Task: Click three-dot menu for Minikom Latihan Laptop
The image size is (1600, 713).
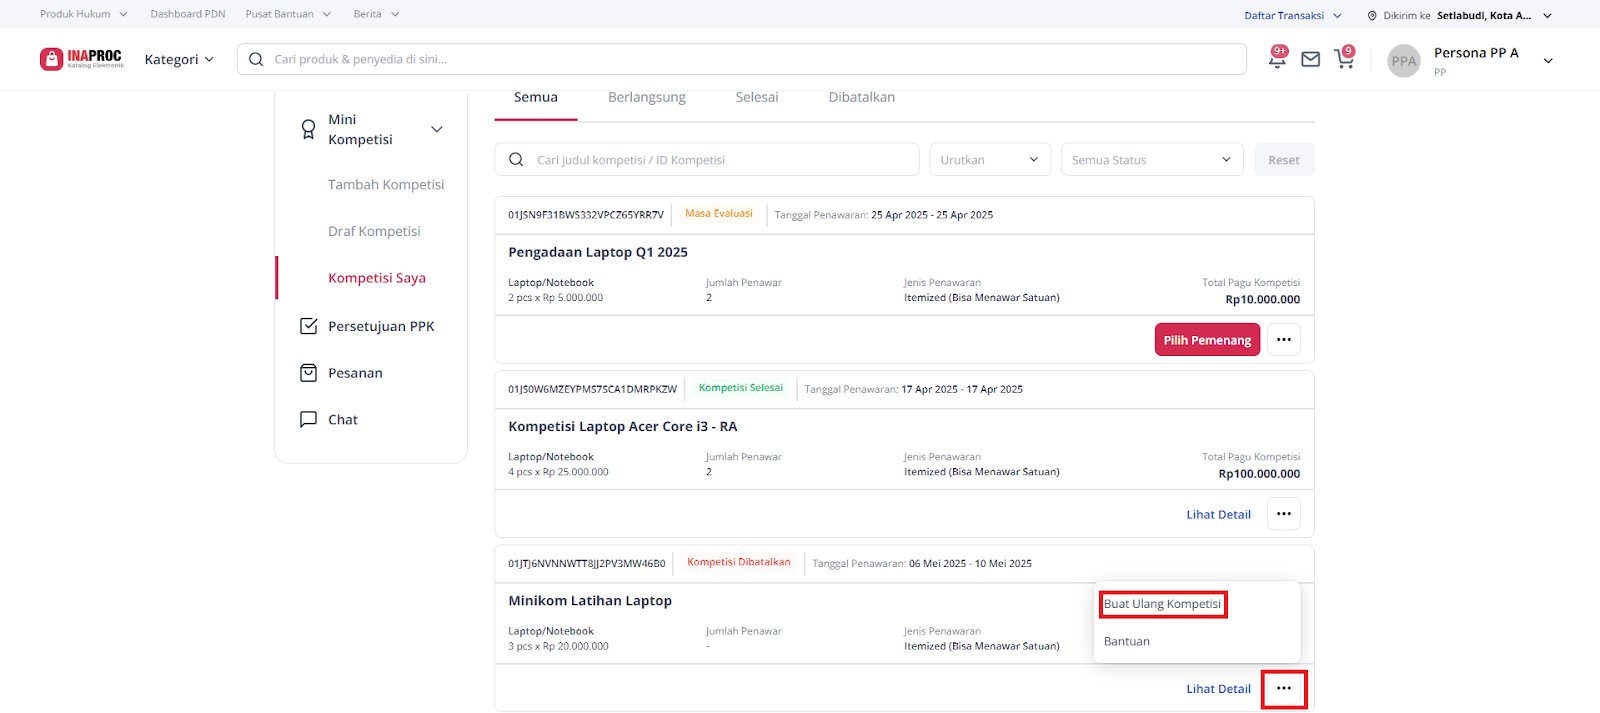Action: click(1284, 689)
